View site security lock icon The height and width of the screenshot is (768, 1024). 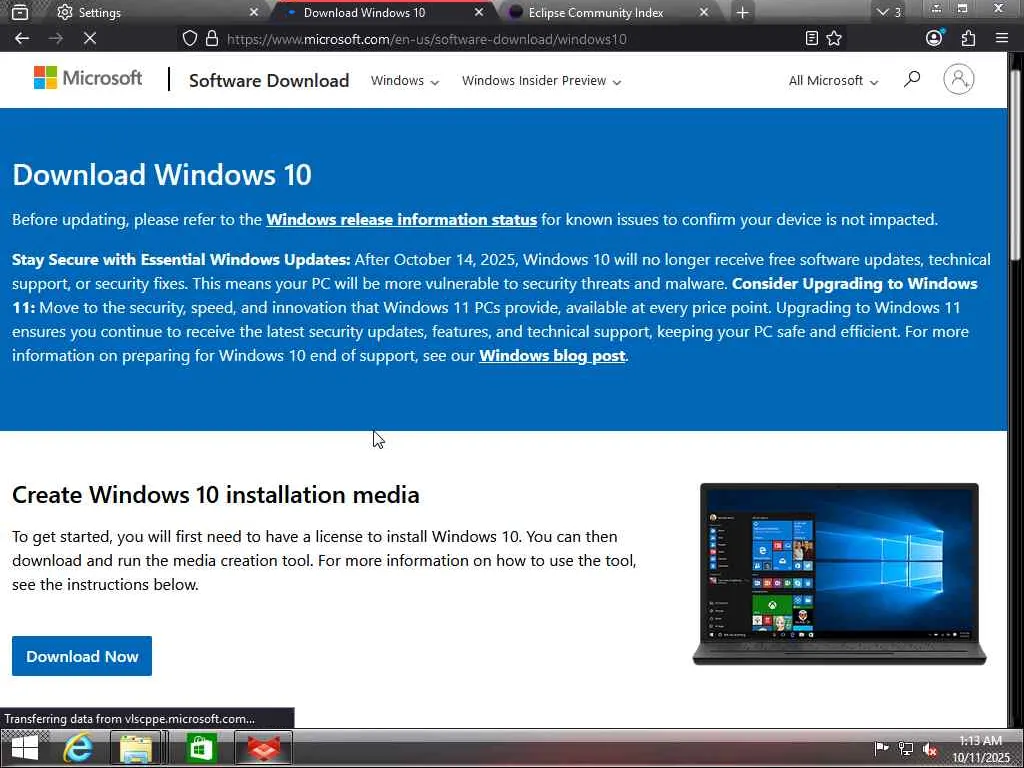click(x=212, y=39)
